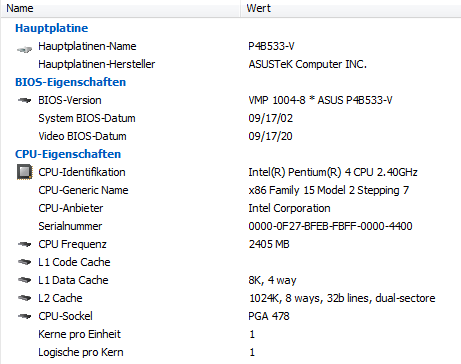The height and width of the screenshot is (364, 461).
Task: Click the CPU-Sockel row icon
Action: [24, 316]
